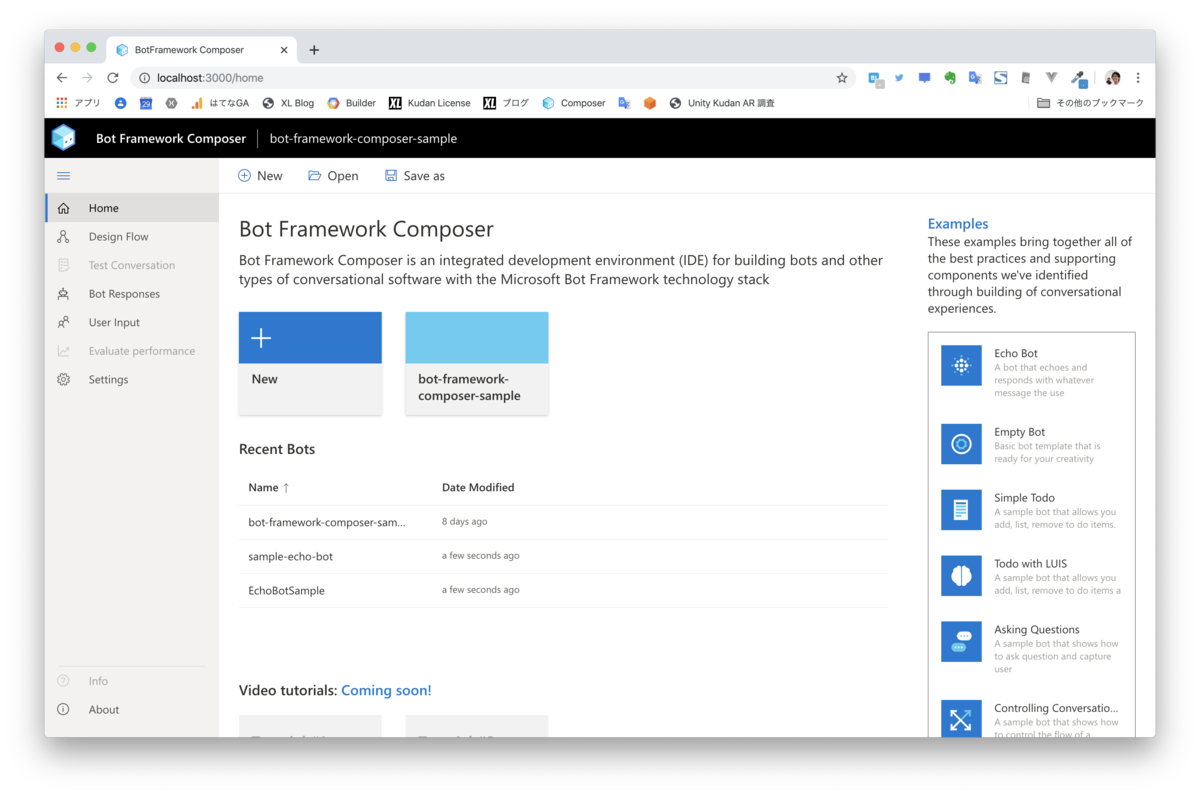Select the BotFramework Composer browser tab

200,50
